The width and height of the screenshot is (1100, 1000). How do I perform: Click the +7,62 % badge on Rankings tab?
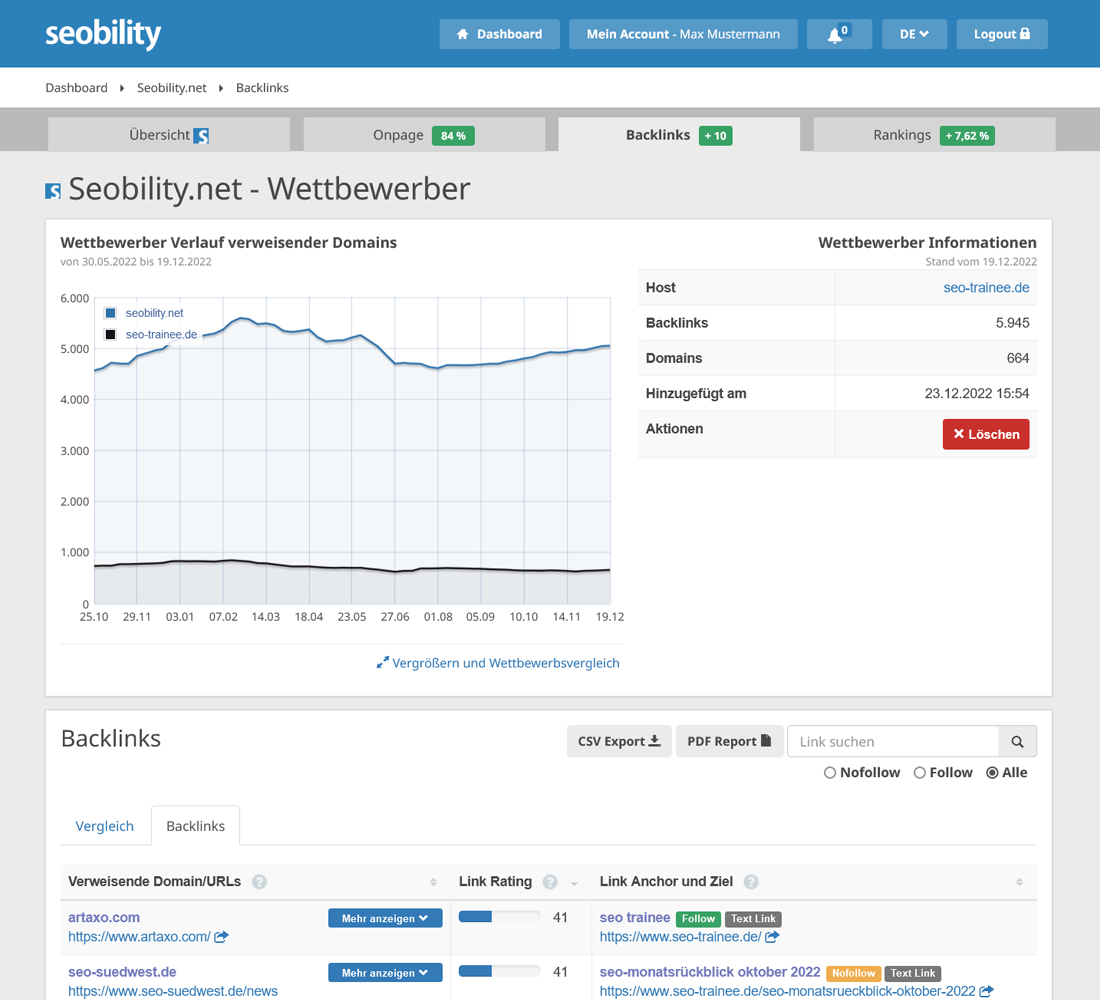click(967, 135)
